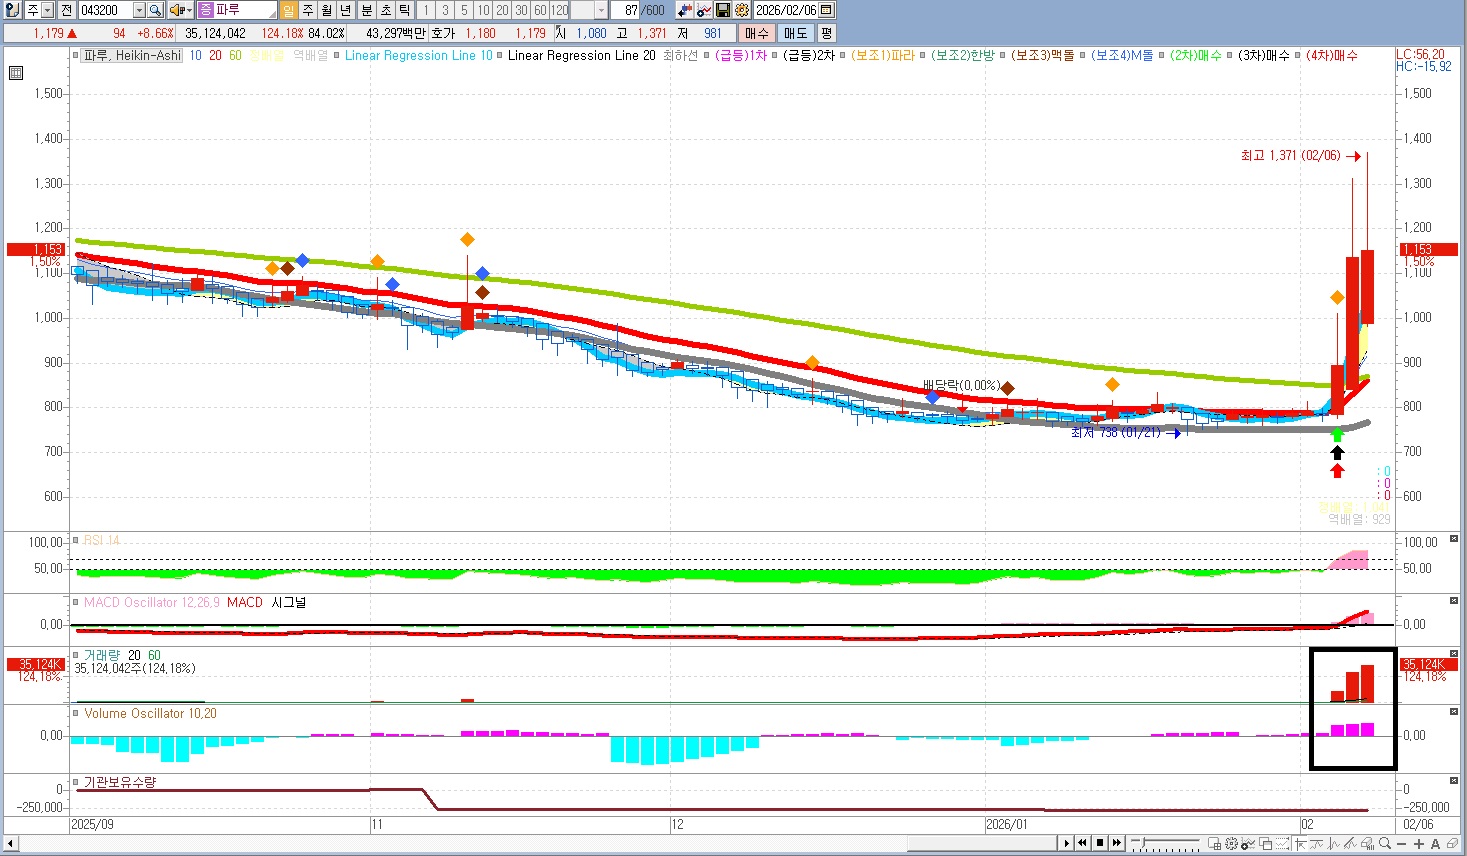Switch to second (초) period
This screenshot has width=1467, height=856.
click(385, 10)
